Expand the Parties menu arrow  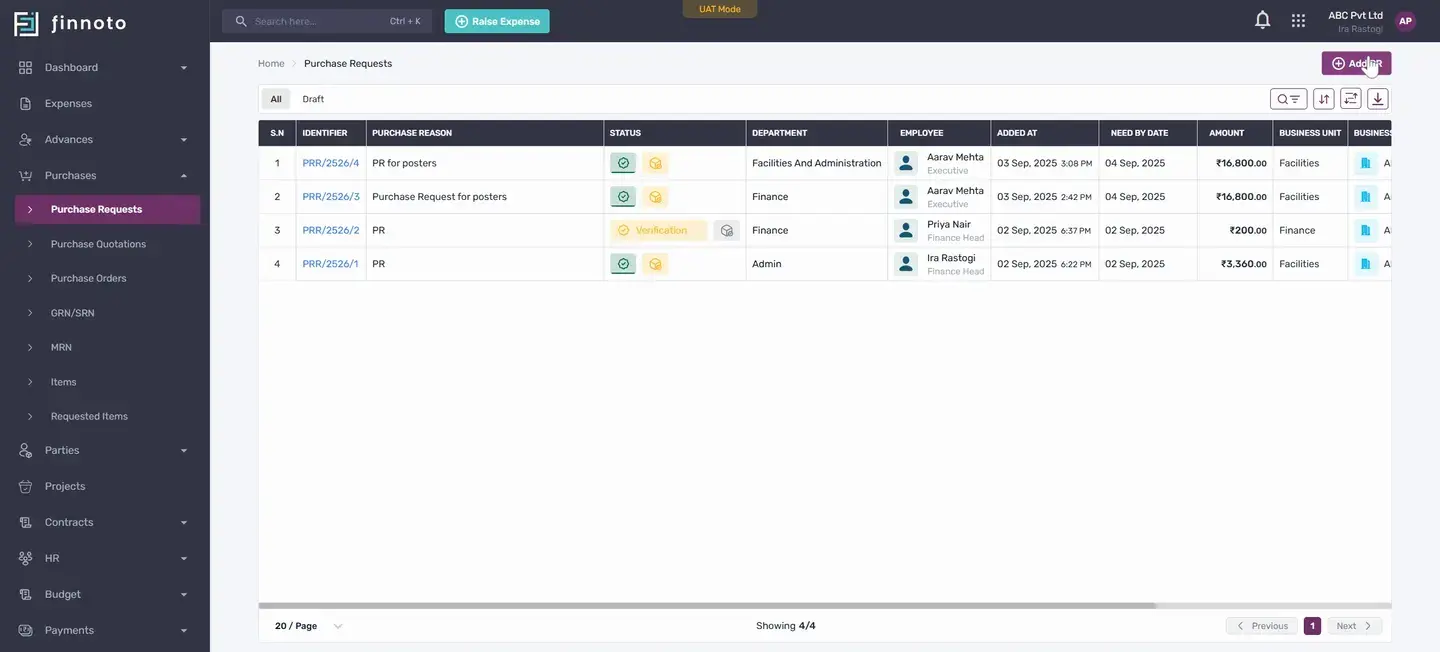(183, 451)
